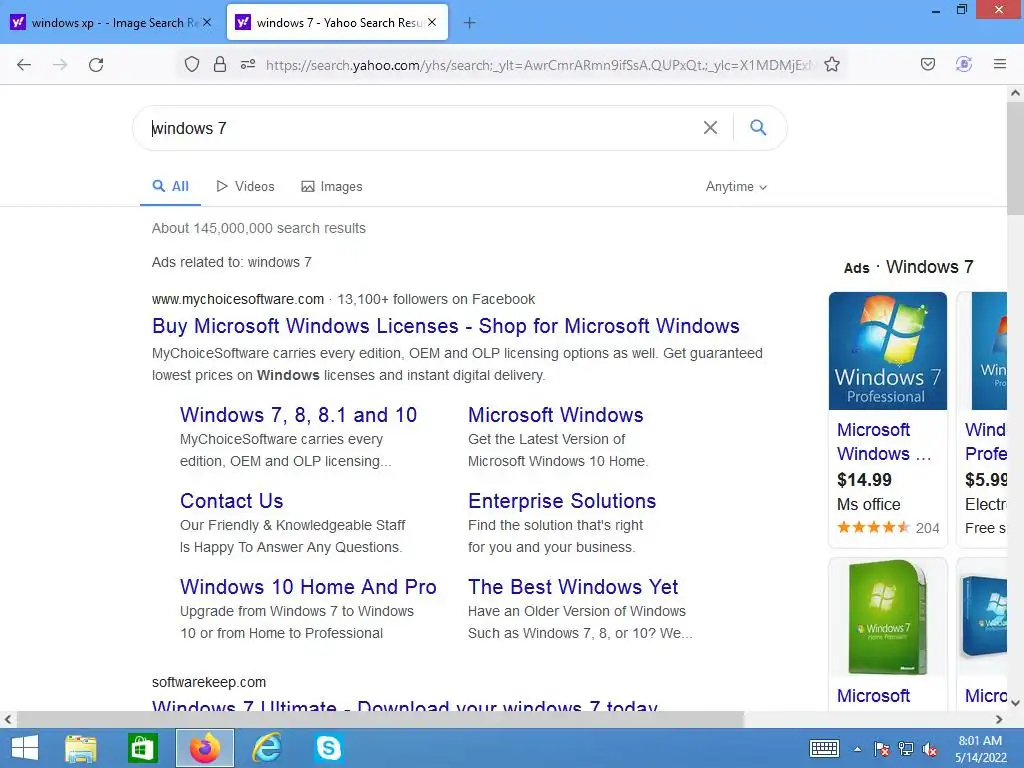Open Windows Start menu
Screen dimensions: 1024x768
click(25, 748)
